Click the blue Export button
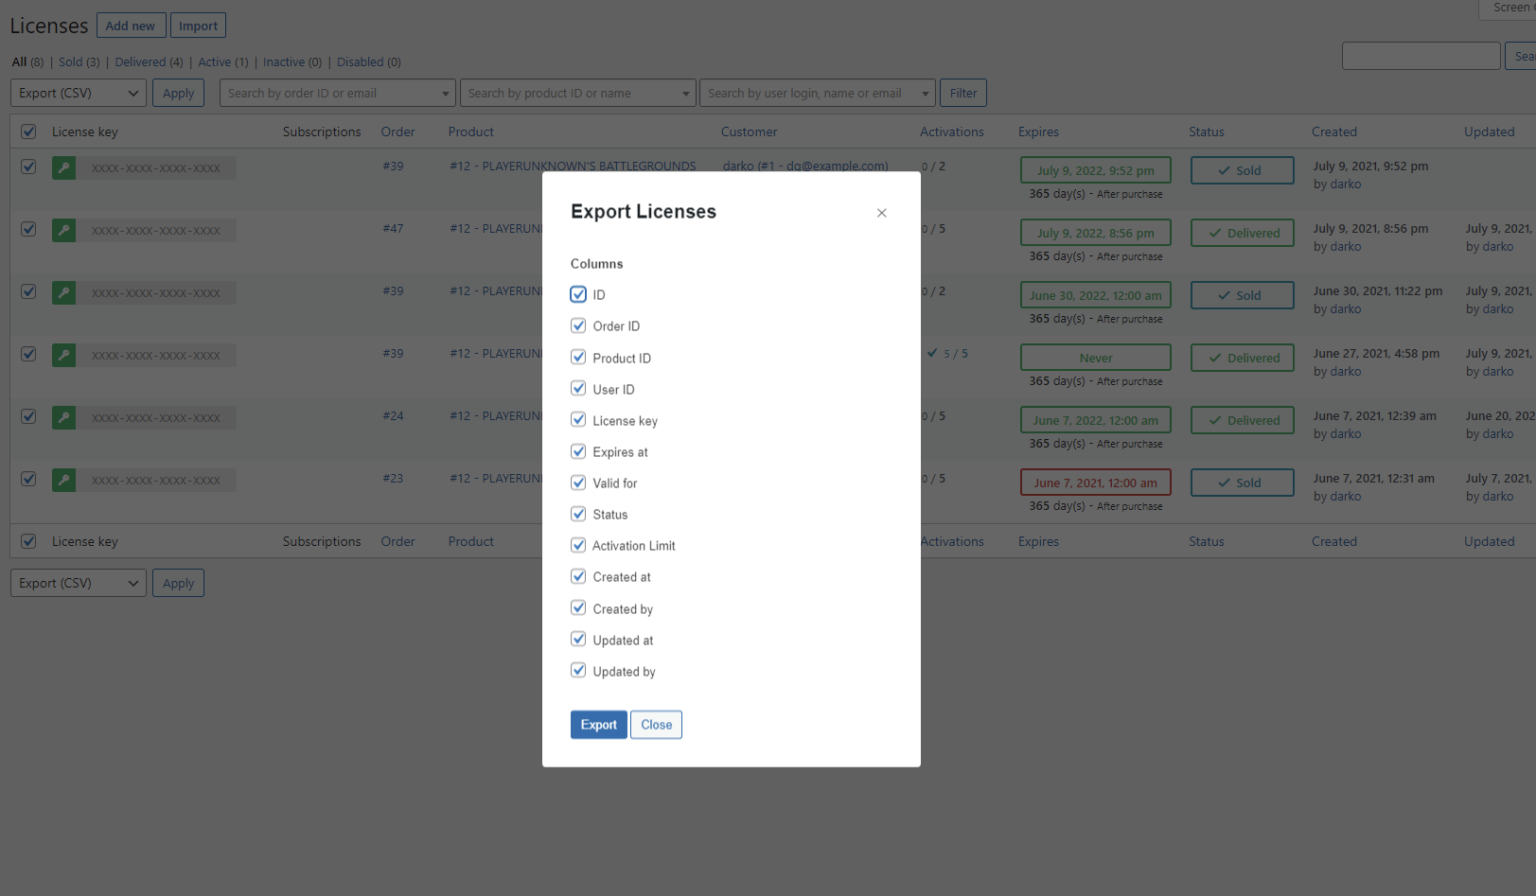 tap(598, 725)
